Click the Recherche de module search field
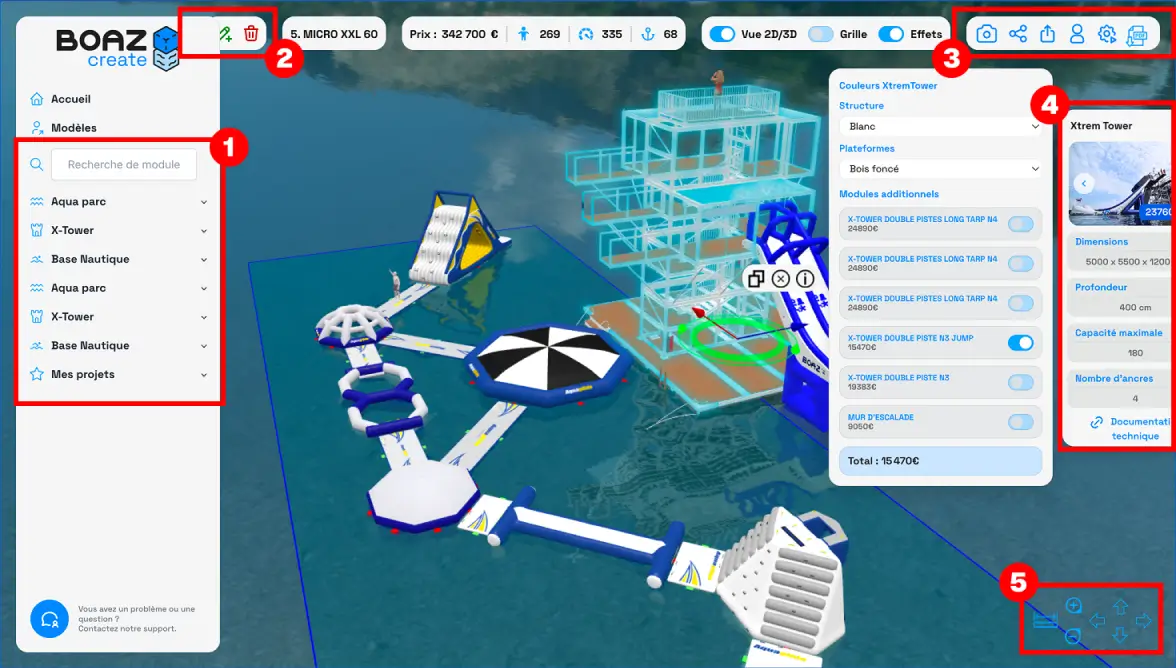Viewport: 1176px width, 668px height. (x=124, y=164)
